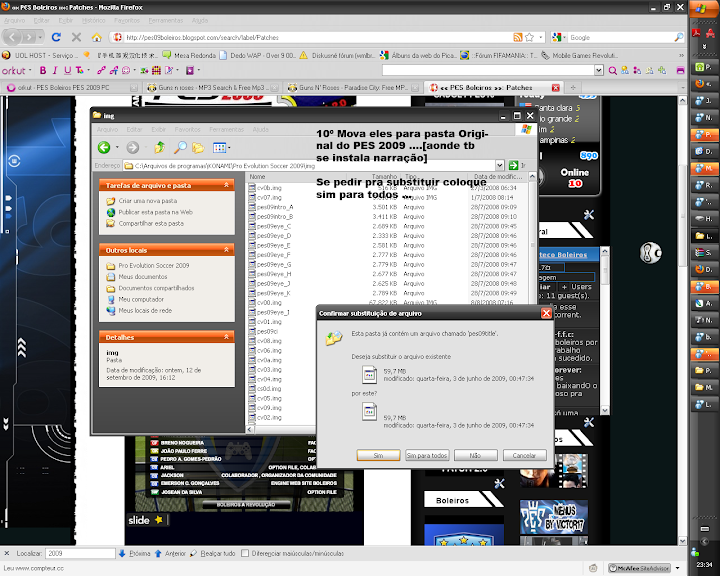Click the Firefox back navigation button
This screenshot has height=576, width=720.
(x=12, y=37)
